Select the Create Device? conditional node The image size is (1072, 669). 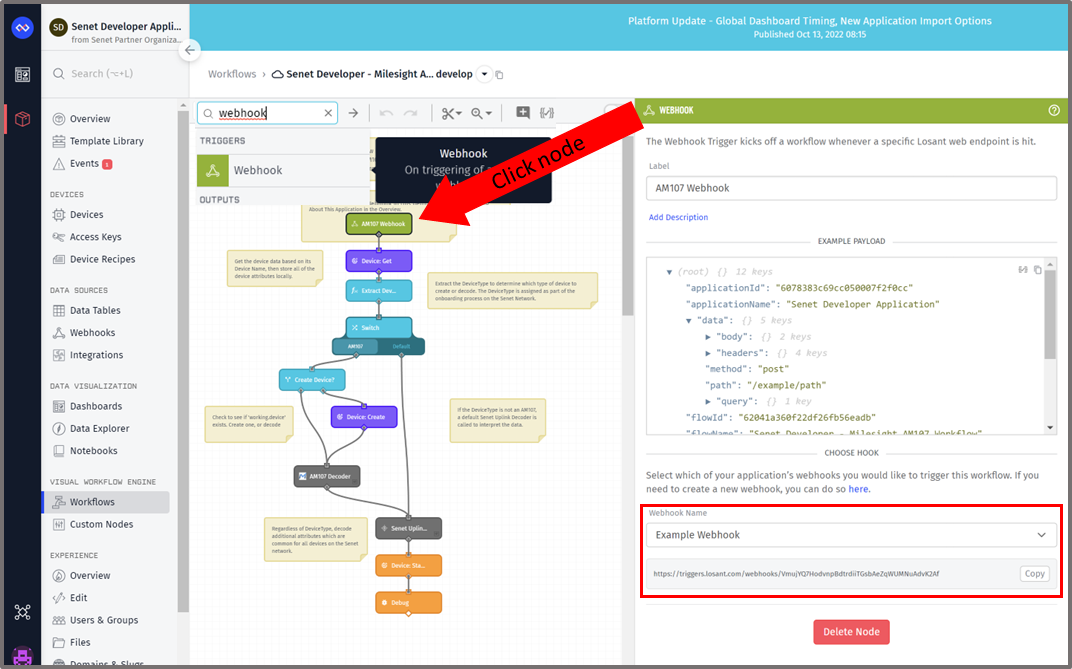pyautogui.click(x=312, y=380)
